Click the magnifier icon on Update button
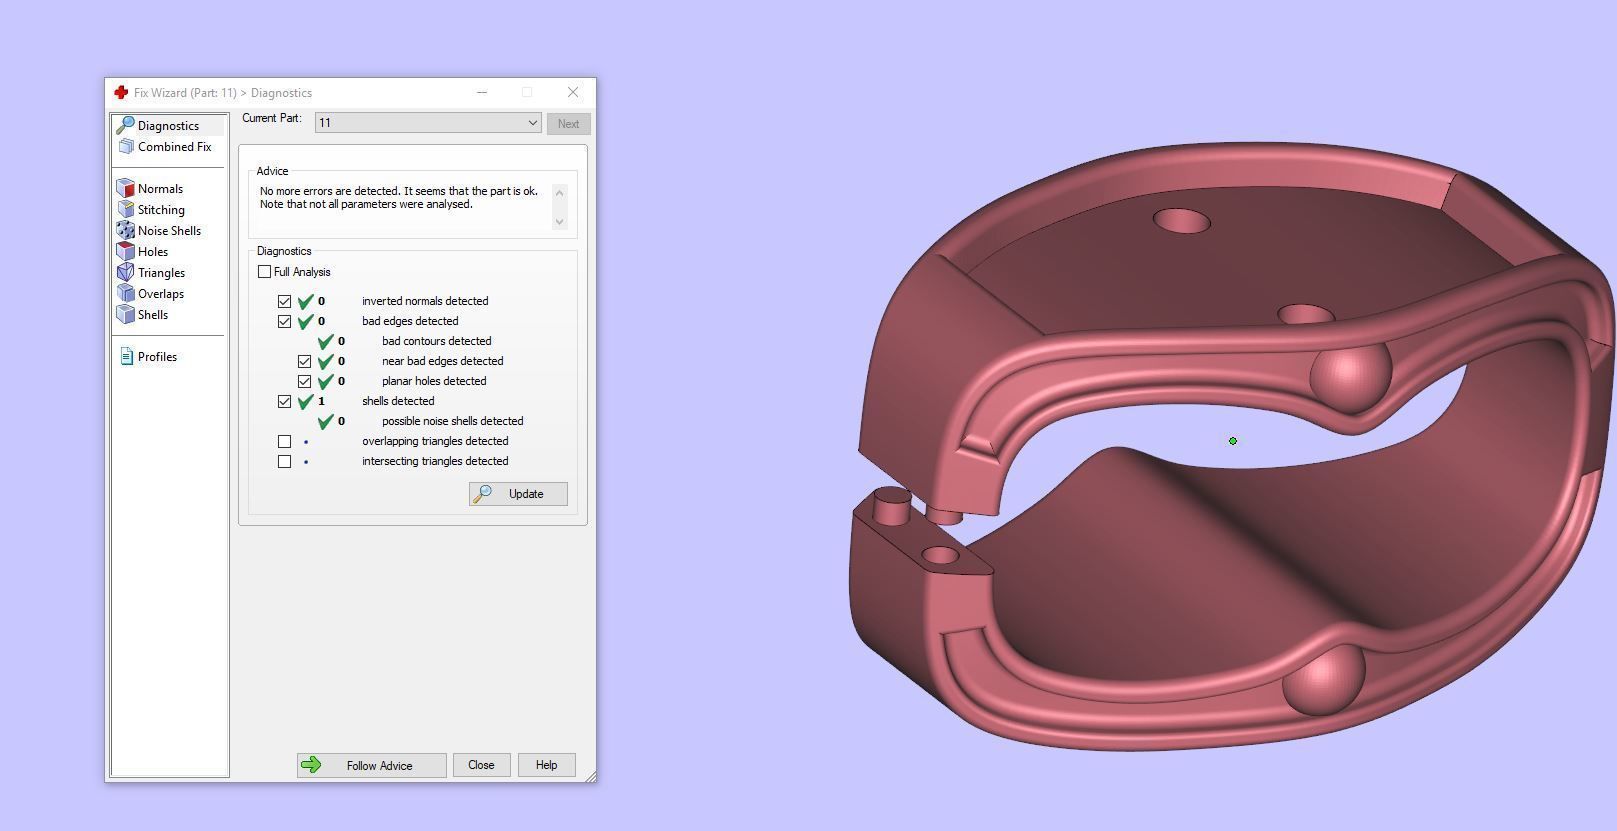1617x831 pixels. click(482, 493)
